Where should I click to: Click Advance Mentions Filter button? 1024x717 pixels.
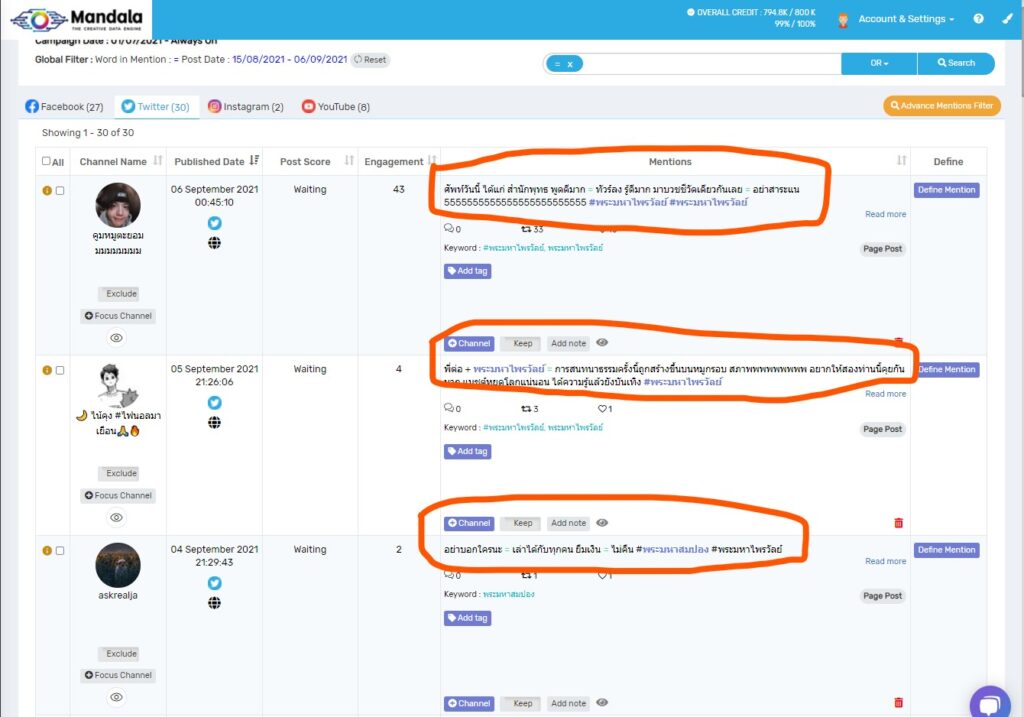coord(941,106)
